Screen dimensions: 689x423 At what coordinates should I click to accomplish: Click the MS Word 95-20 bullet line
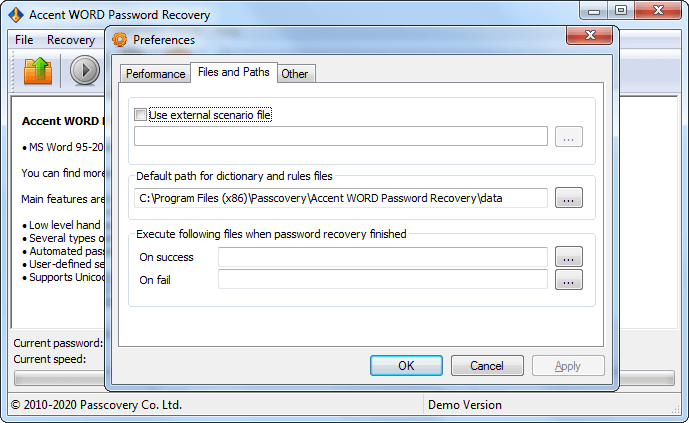click(63, 147)
